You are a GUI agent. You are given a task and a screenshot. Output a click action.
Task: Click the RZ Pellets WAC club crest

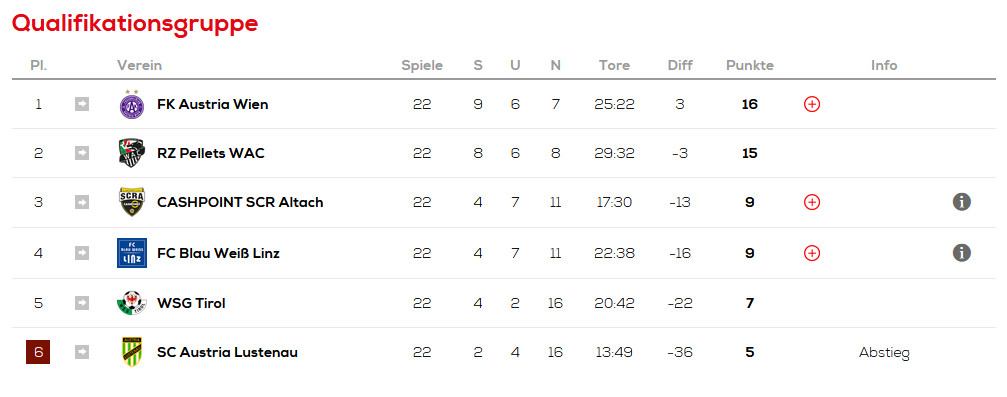[132, 154]
